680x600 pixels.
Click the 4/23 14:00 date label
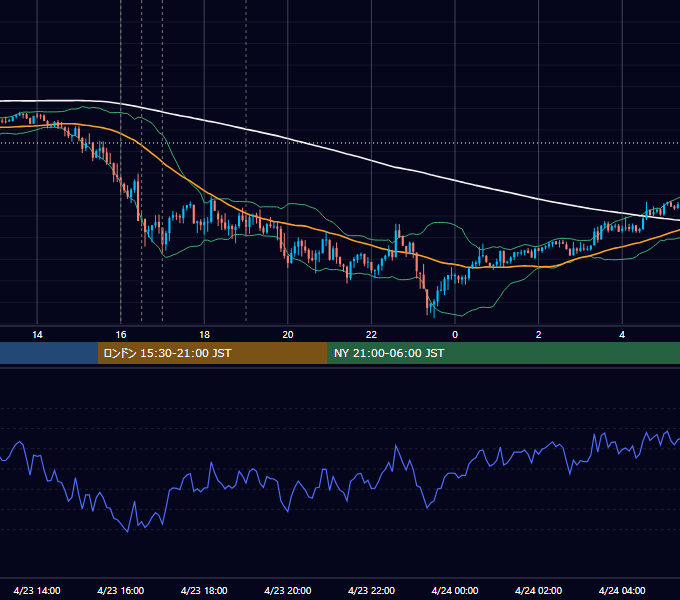coord(37,590)
